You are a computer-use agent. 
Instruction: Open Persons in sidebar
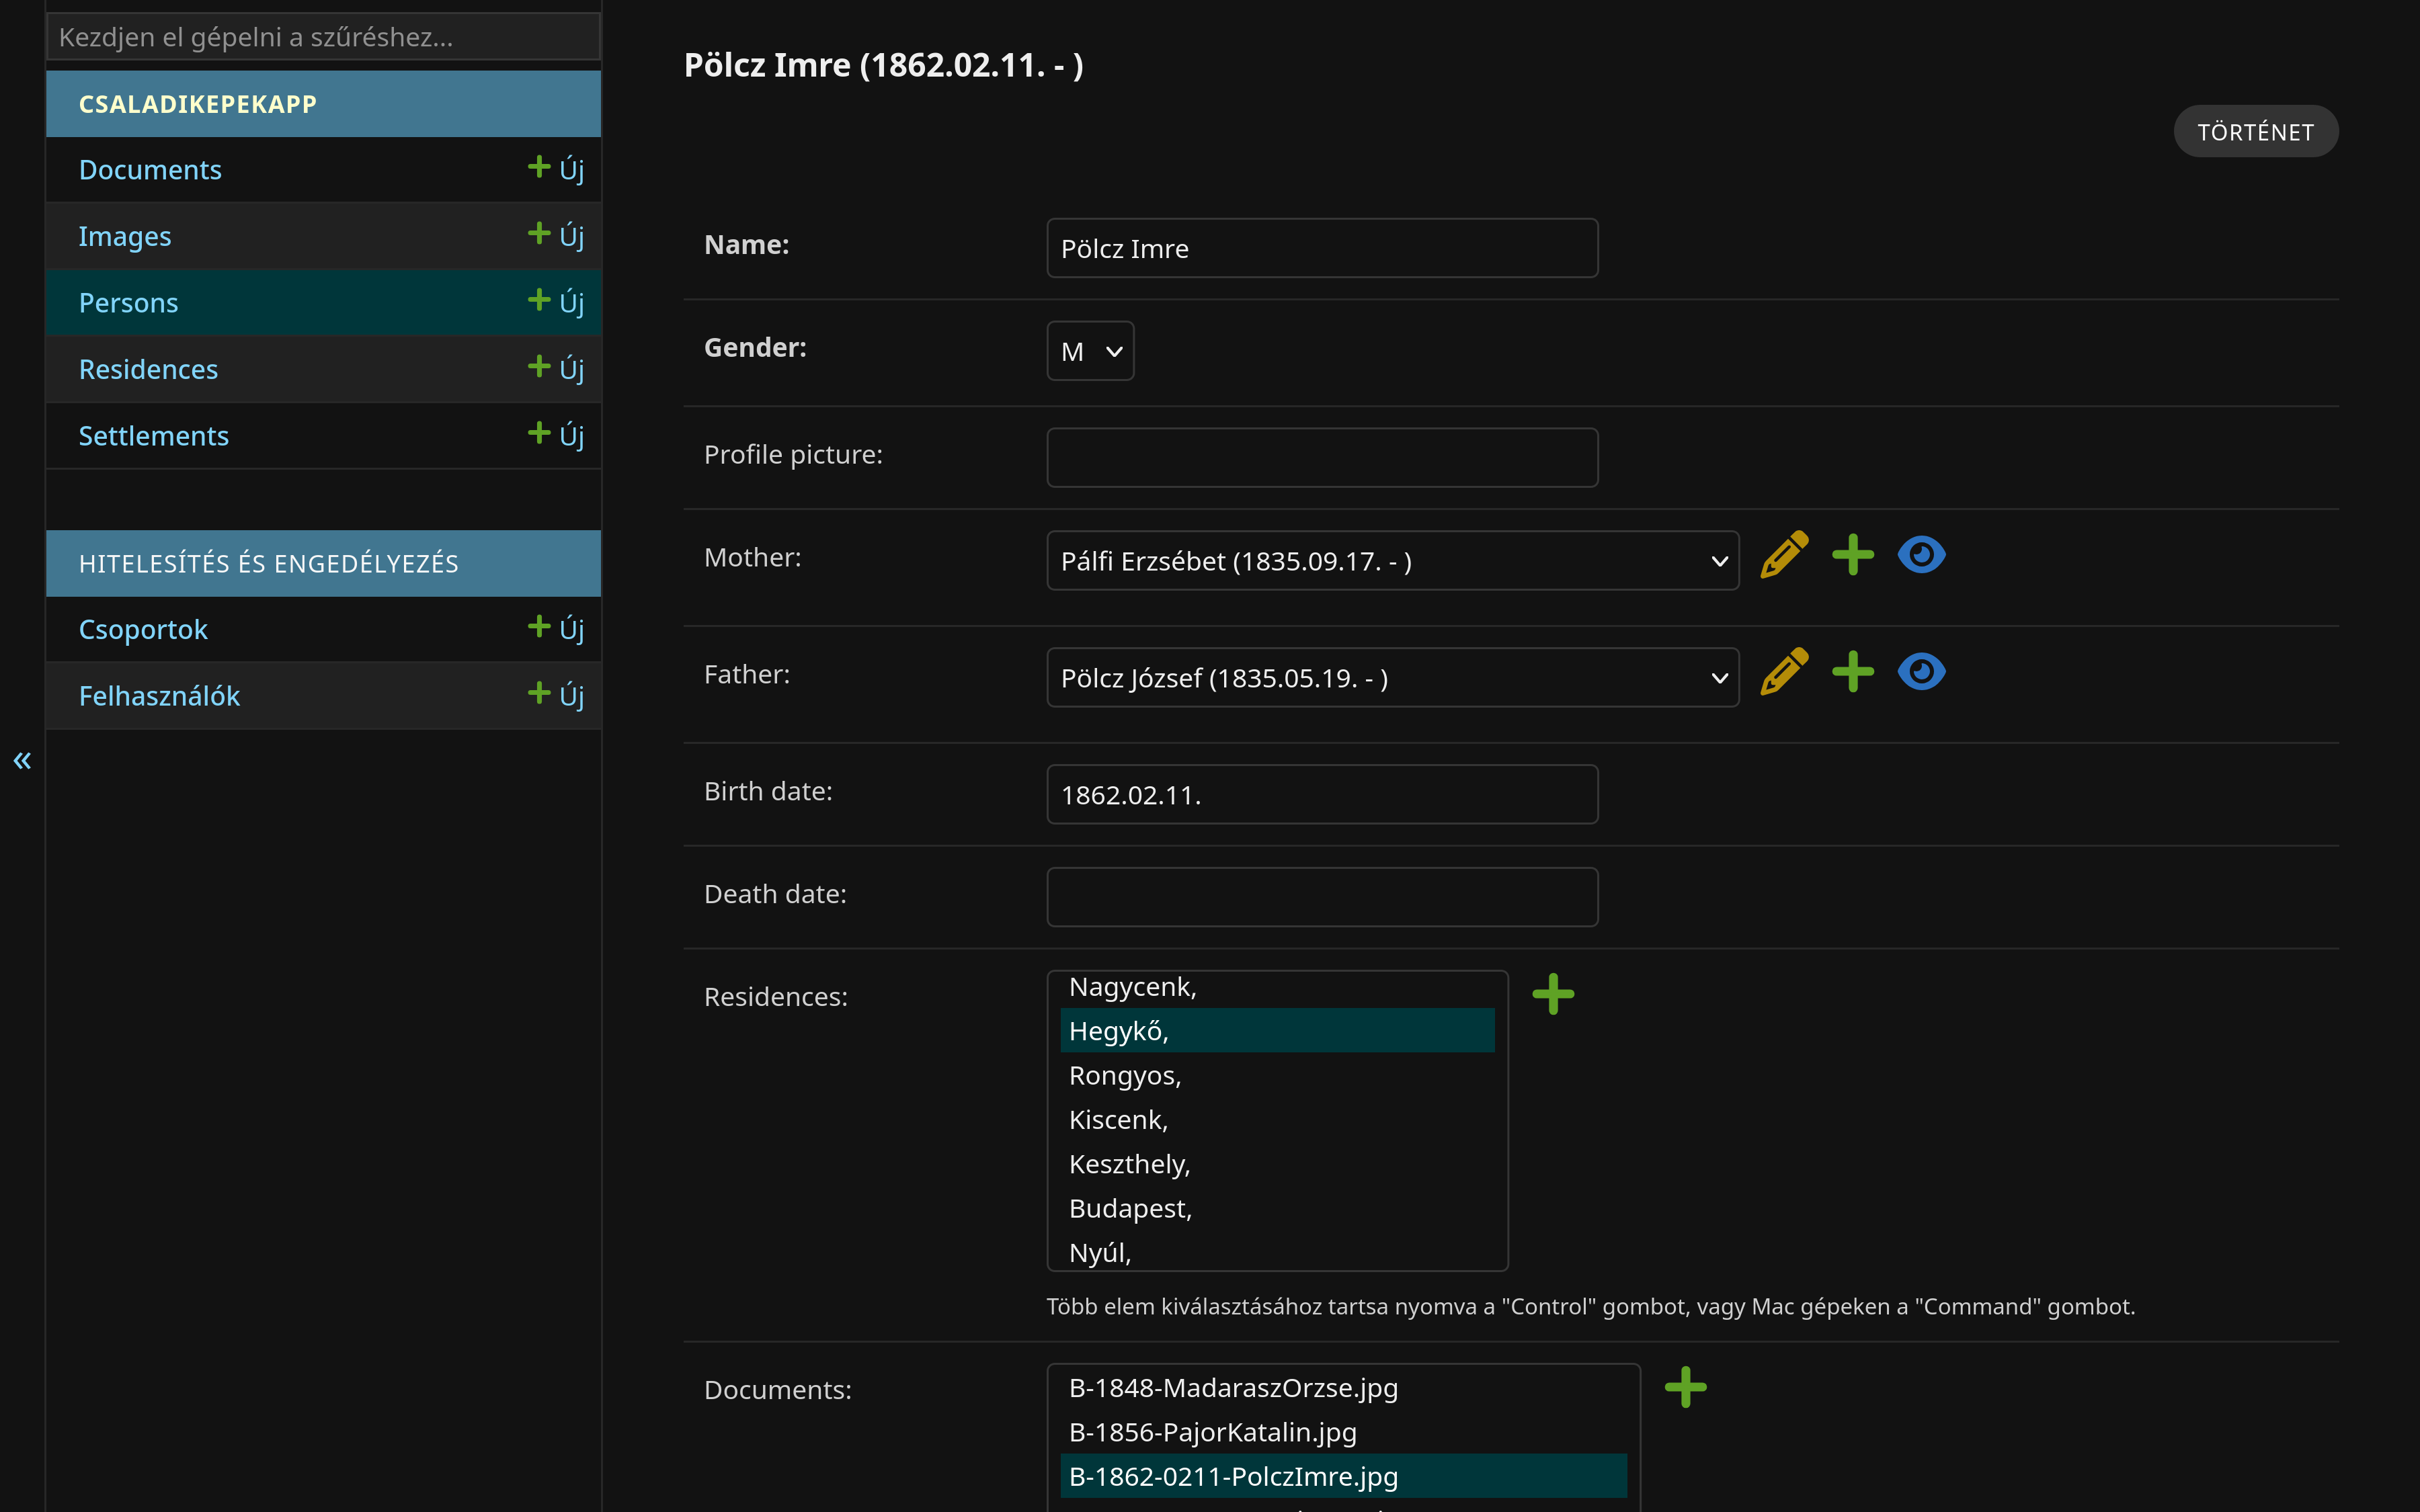point(128,303)
